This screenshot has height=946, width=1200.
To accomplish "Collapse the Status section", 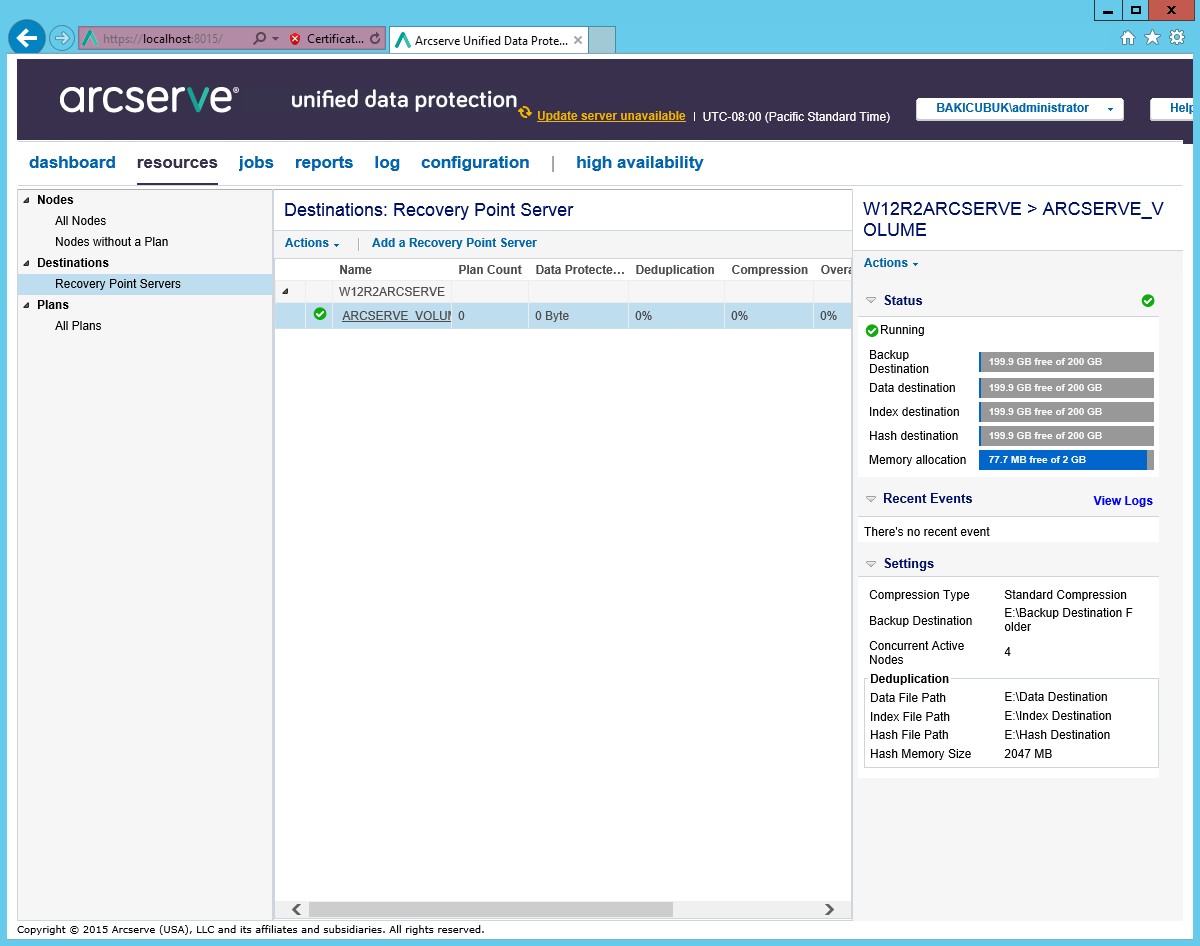I will [871, 301].
